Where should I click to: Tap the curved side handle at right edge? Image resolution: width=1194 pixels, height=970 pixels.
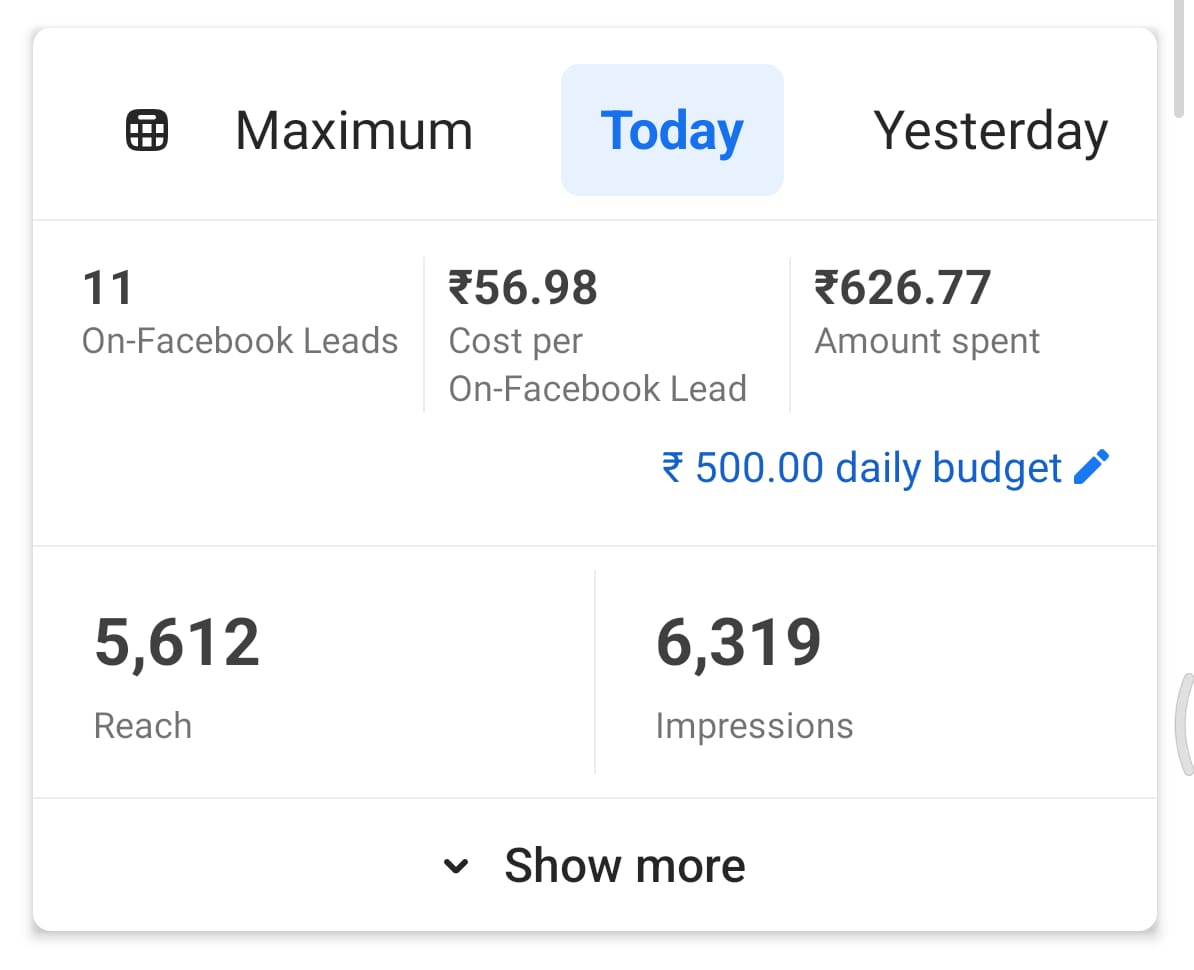(1183, 724)
